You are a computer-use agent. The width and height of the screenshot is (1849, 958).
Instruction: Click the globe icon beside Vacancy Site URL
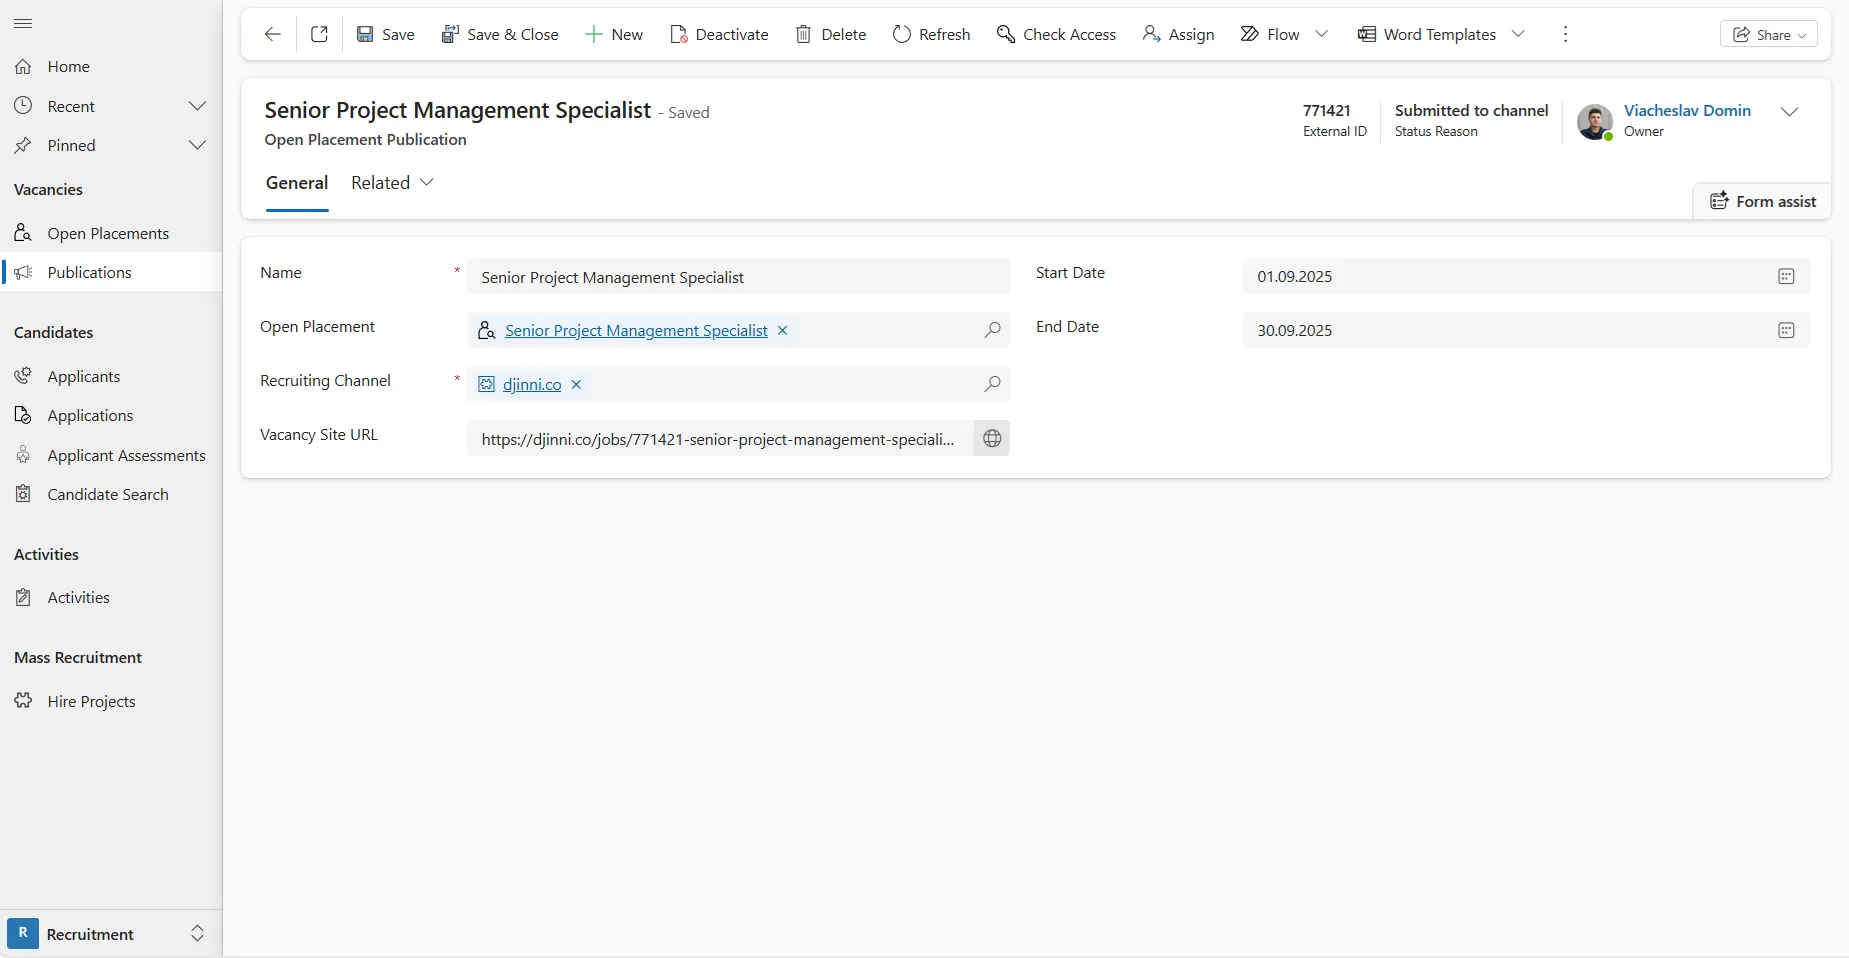point(992,439)
